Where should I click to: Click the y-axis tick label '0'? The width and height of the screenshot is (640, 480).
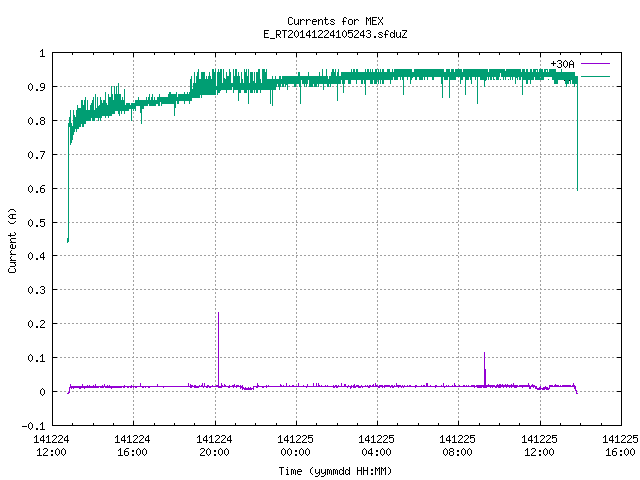coord(42,392)
